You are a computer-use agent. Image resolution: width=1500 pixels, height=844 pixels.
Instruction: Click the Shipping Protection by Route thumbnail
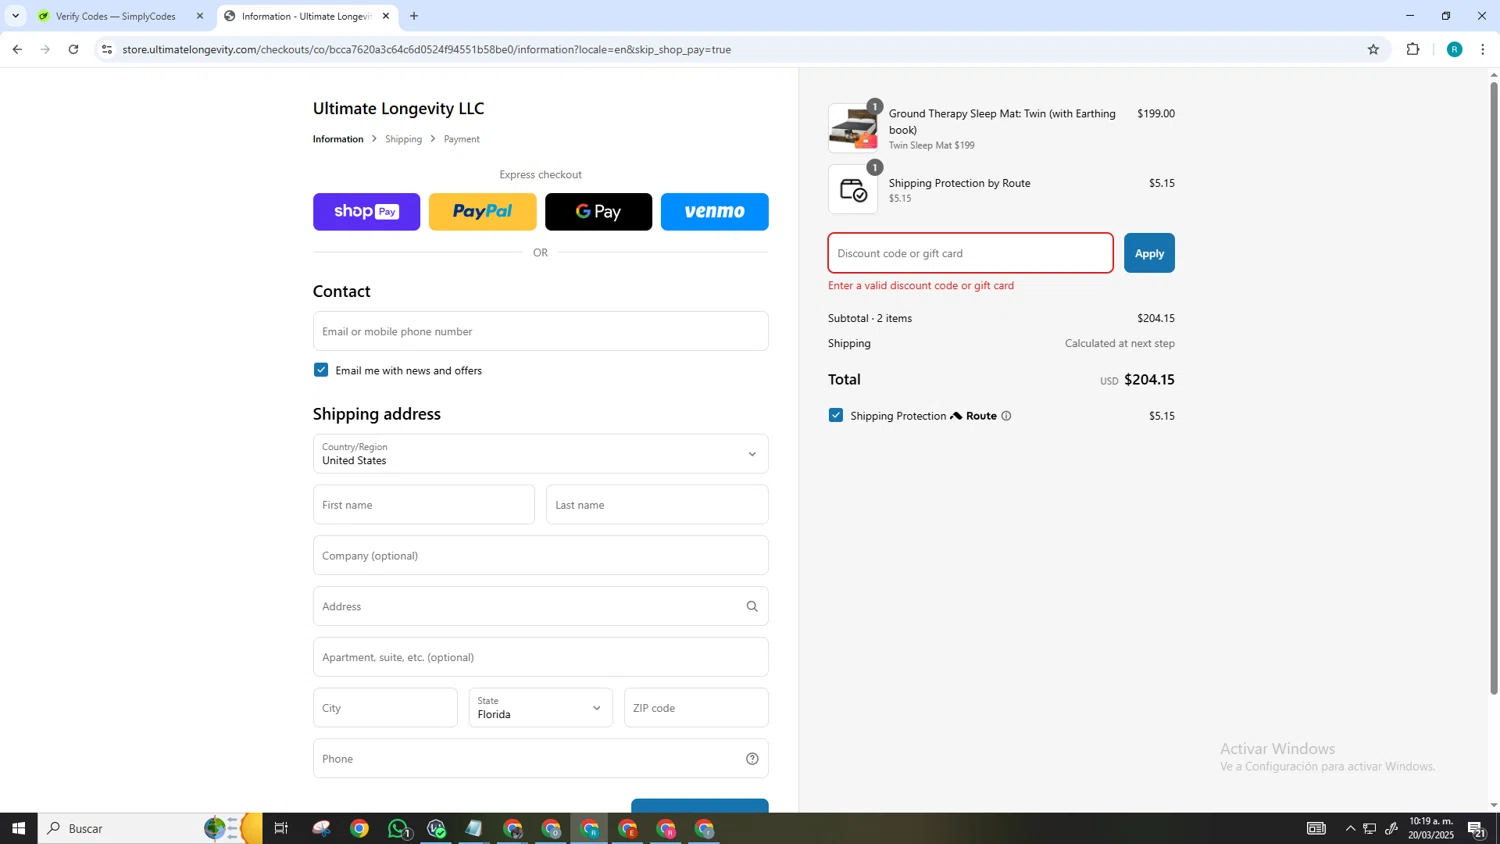point(853,189)
